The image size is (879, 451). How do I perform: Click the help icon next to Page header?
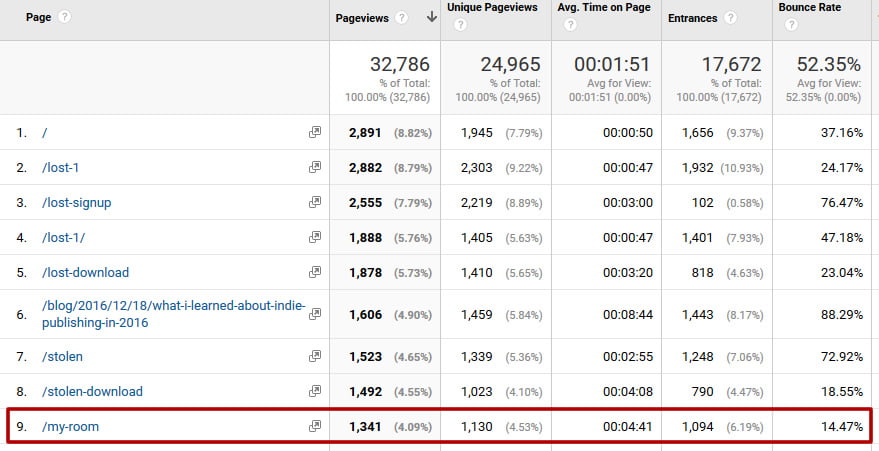coord(65,17)
